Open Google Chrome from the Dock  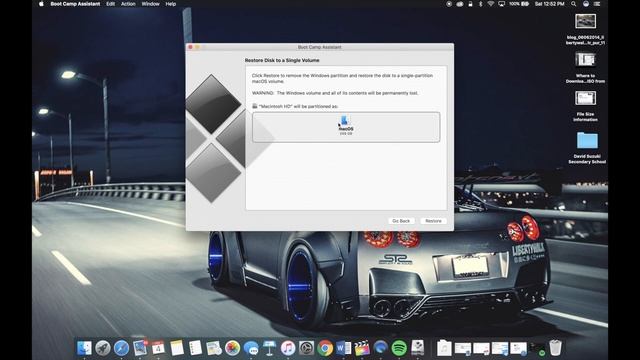coord(325,348)
